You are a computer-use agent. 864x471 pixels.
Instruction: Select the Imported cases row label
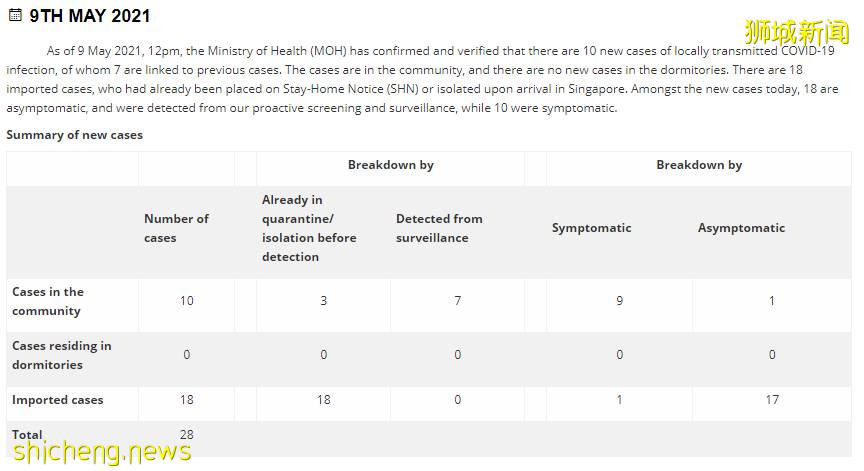[57, 400]
